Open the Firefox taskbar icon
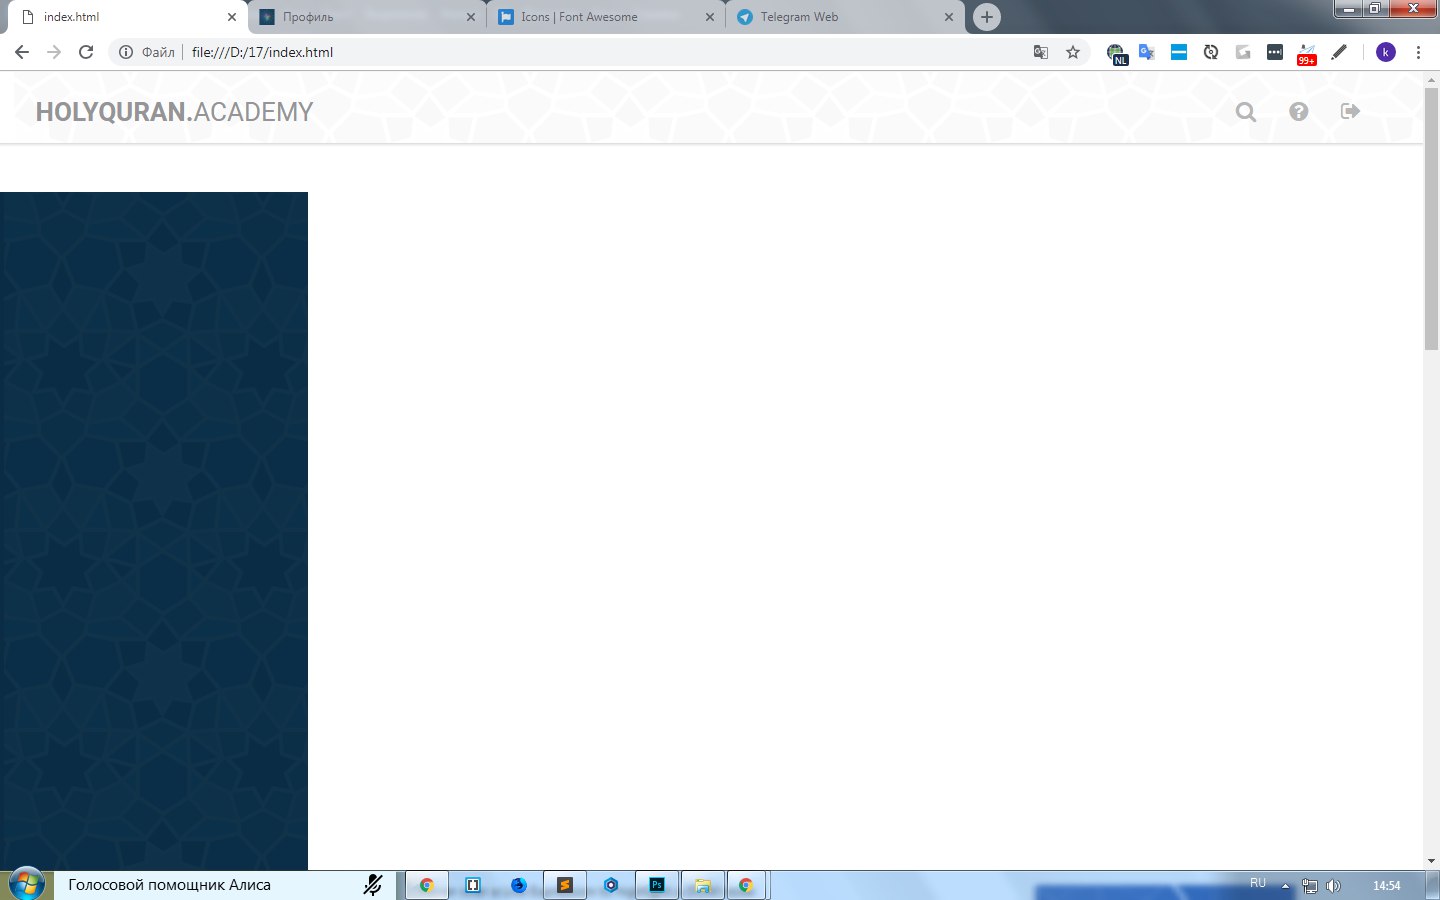The height and width of the screenshot is (900, 1440). tap(519, 885)
